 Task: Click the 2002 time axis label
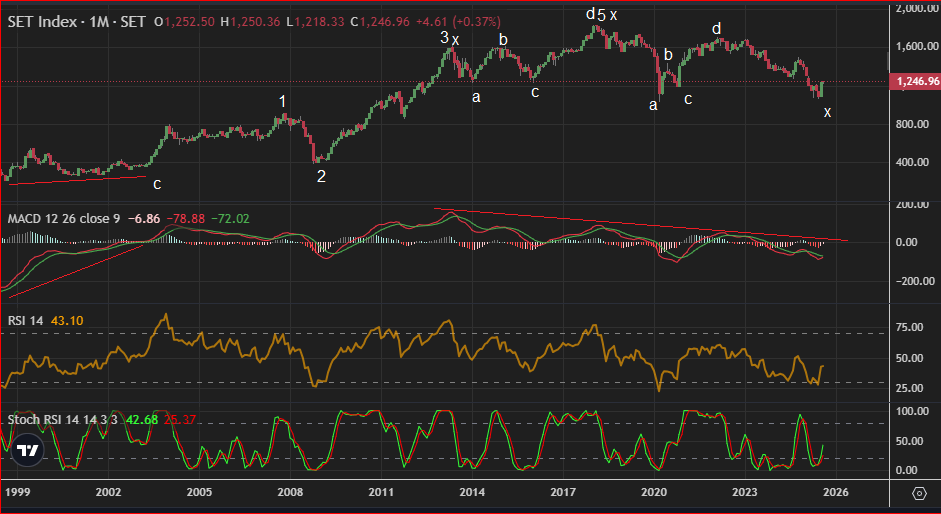point(109,492)
